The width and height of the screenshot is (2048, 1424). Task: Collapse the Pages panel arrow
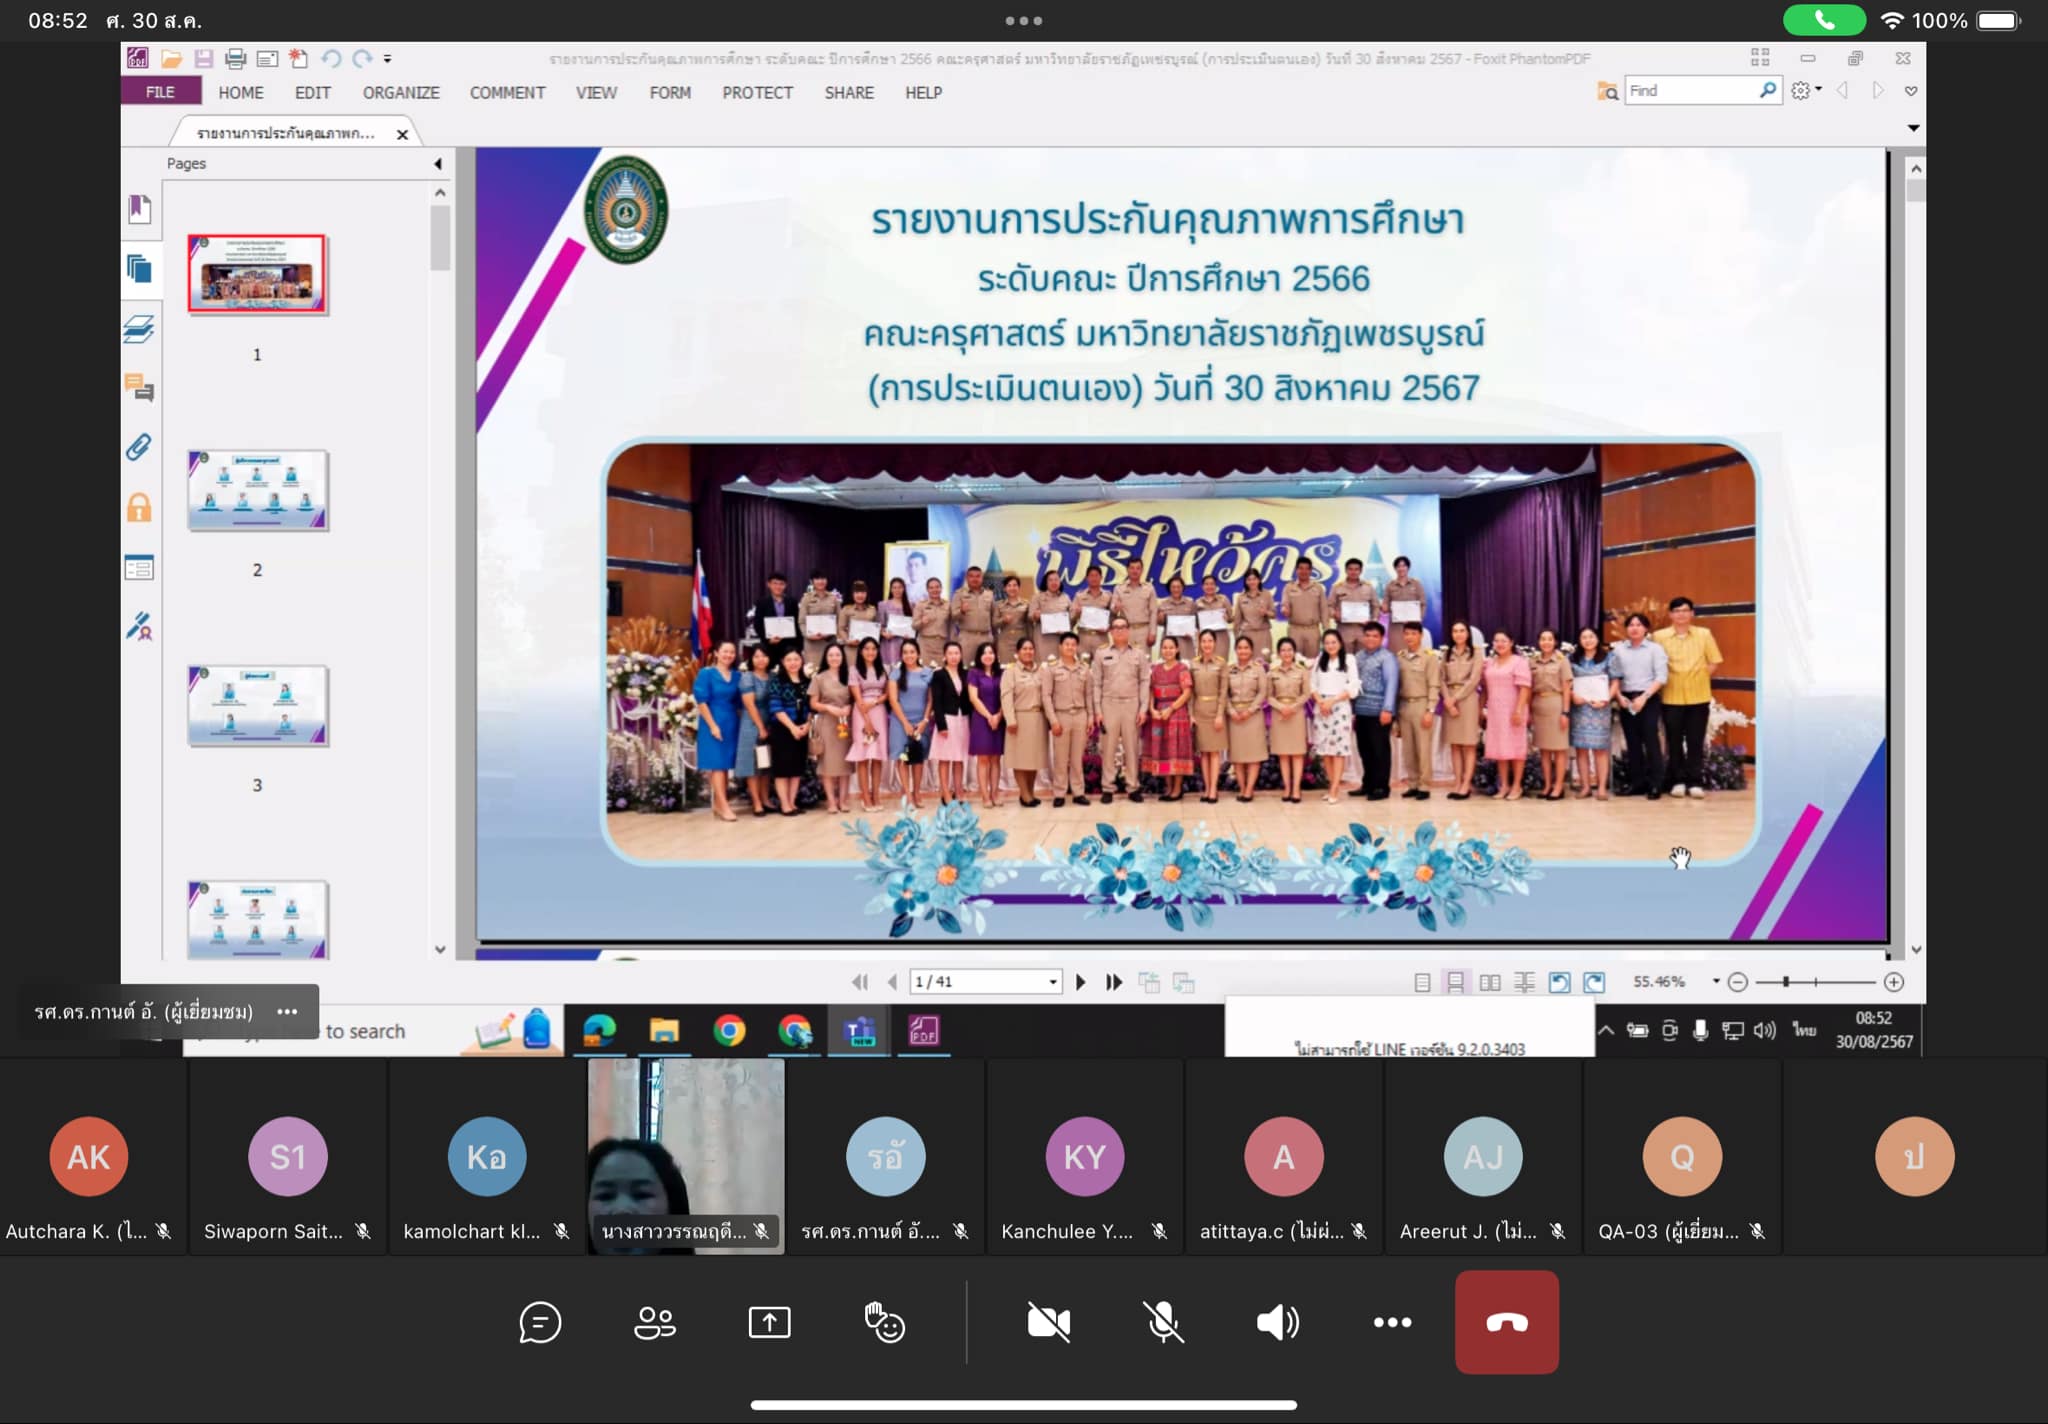click(437, 163)
